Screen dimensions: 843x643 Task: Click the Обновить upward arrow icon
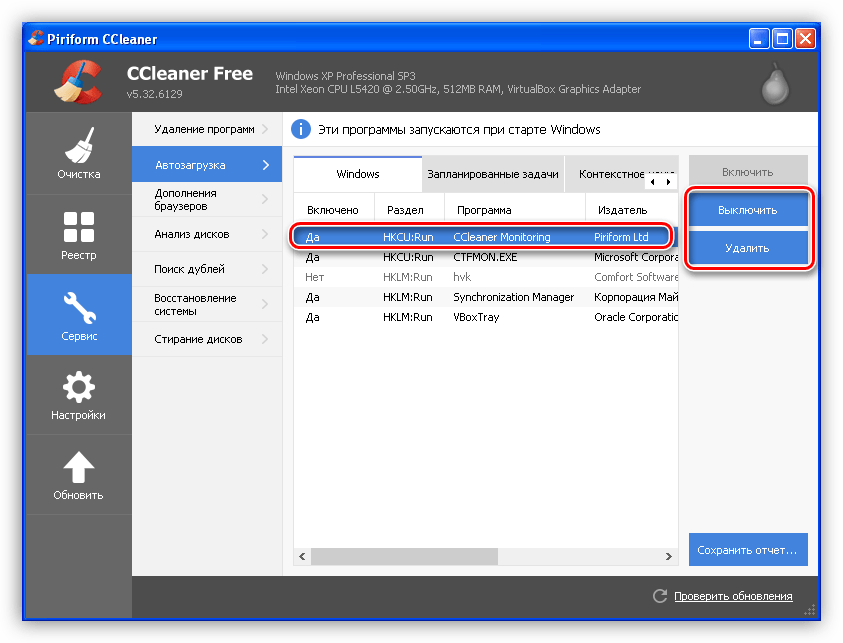[78, 467]
